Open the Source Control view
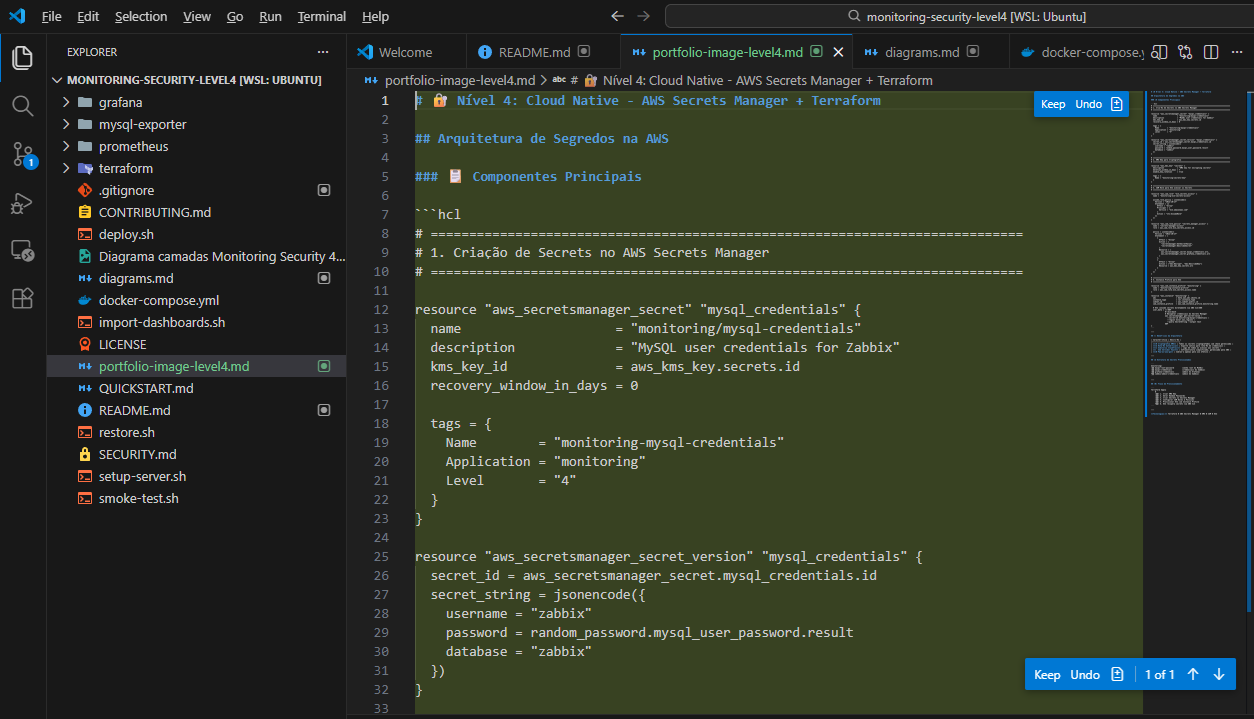 pos(22,154)
